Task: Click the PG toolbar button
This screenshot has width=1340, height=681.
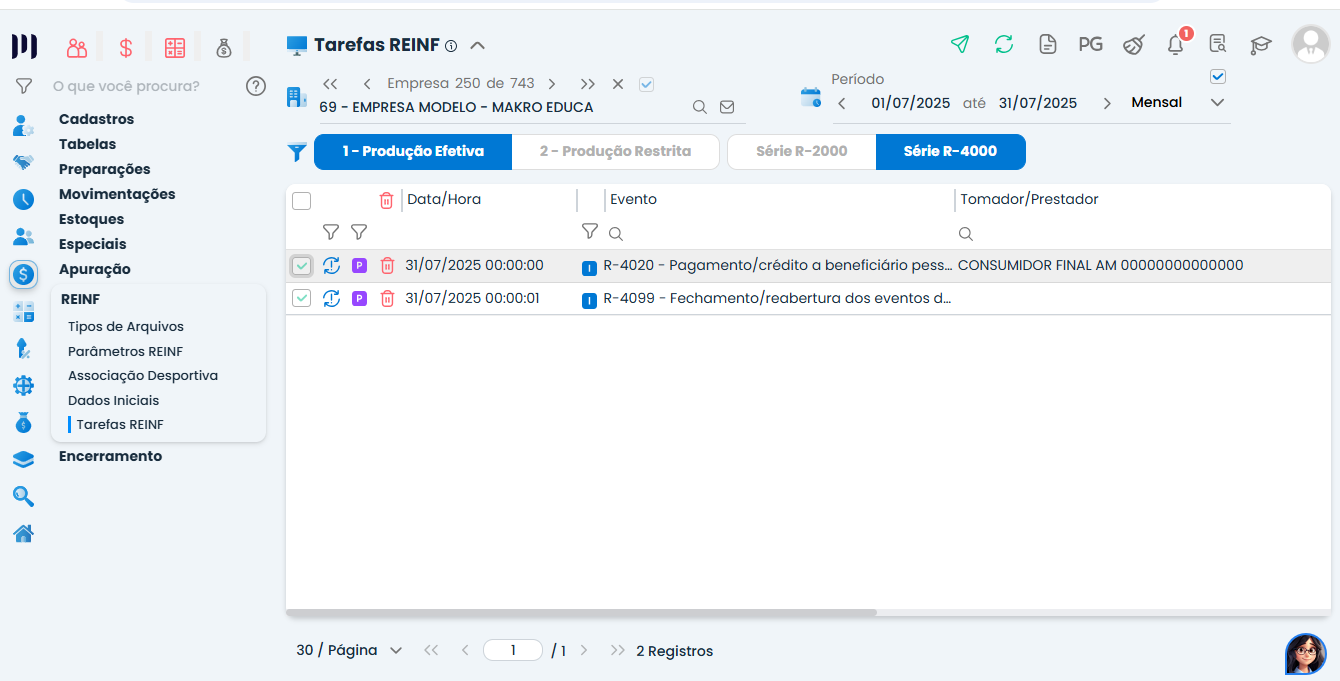Action: (x=1090, y=44)
